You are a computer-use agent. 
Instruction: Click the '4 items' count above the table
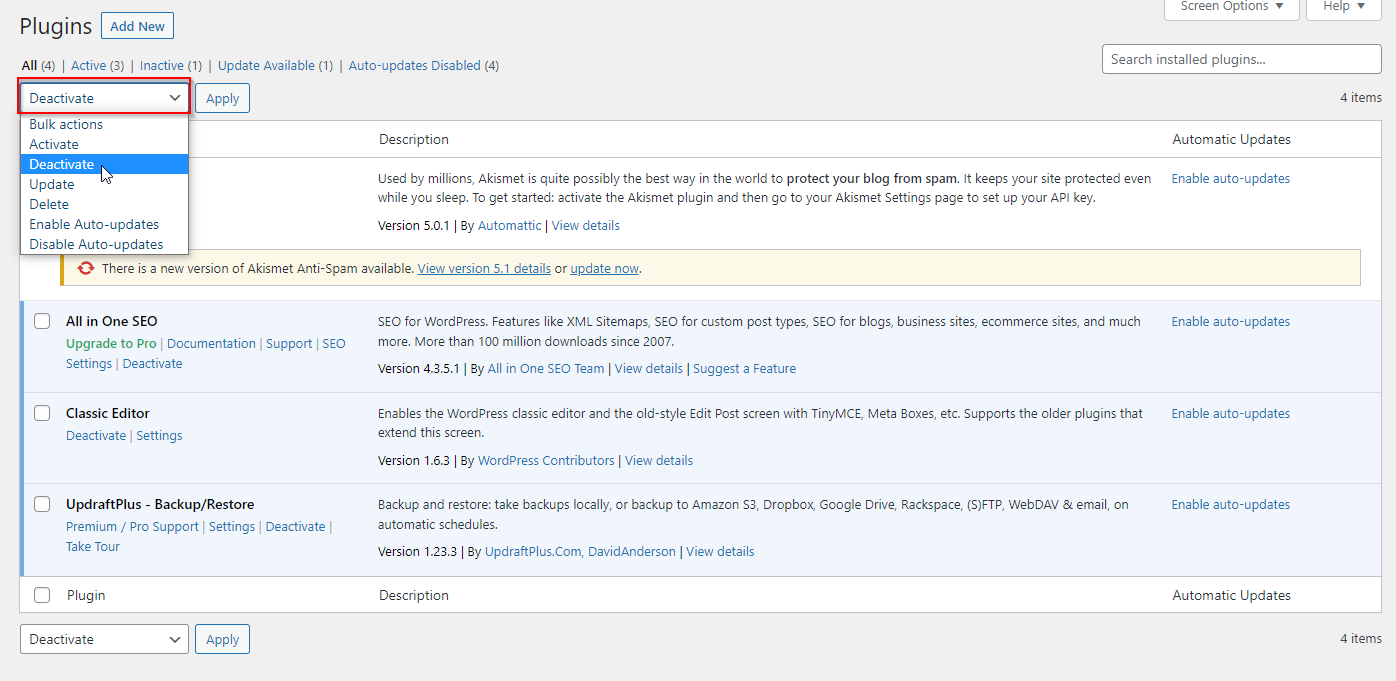pyautogui.click(x=1361, y=98)
